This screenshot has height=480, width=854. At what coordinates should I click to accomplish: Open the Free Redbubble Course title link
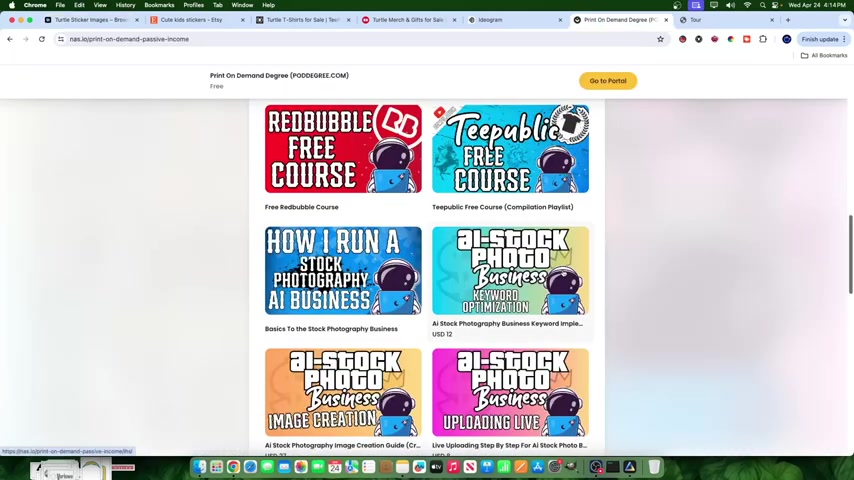302,207
